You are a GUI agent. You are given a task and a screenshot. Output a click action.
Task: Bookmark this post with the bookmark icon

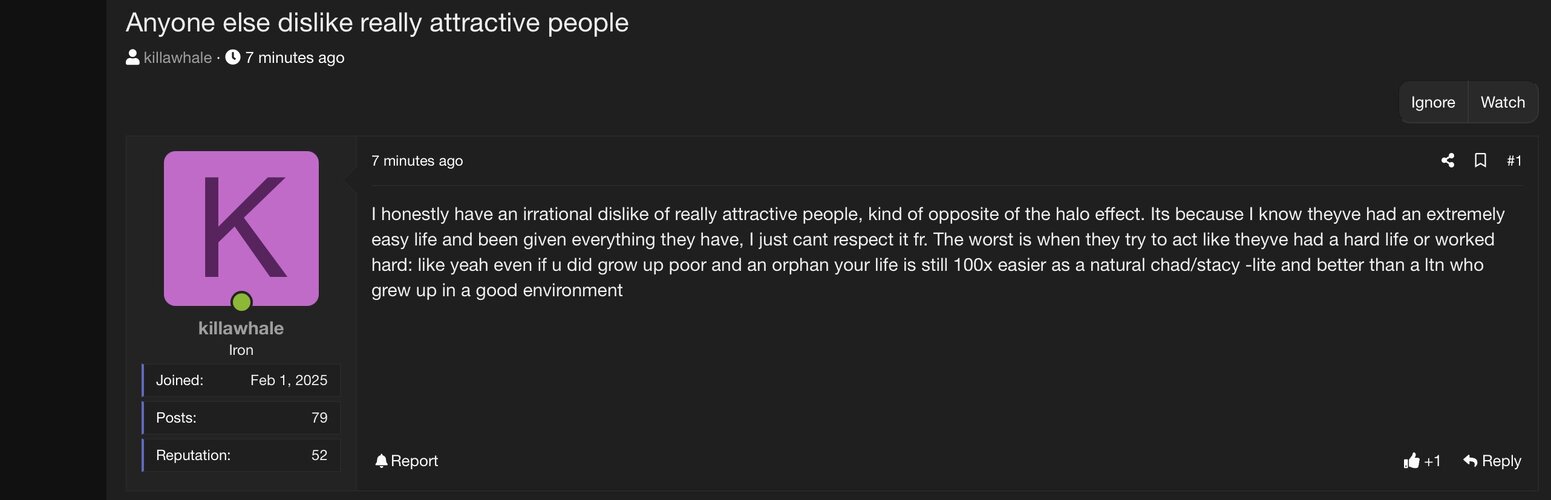(1480, 160)
